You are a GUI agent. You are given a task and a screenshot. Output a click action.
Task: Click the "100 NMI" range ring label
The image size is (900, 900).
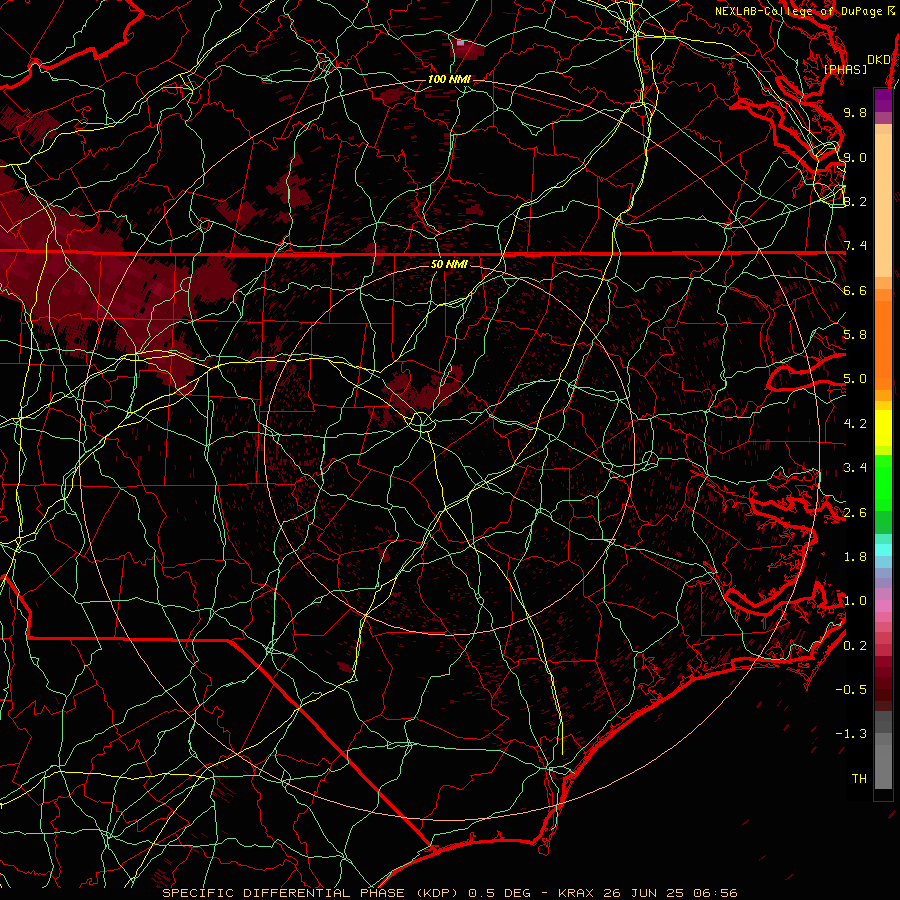(x=449, y=79)
